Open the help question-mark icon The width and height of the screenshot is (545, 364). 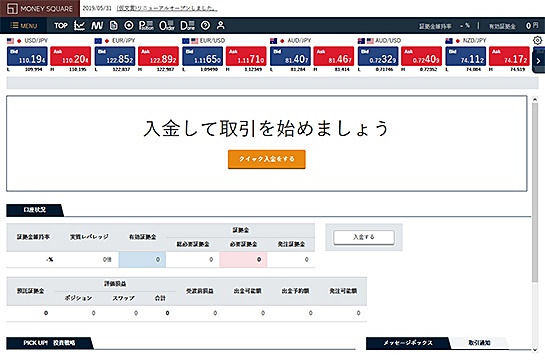point(205,25)
